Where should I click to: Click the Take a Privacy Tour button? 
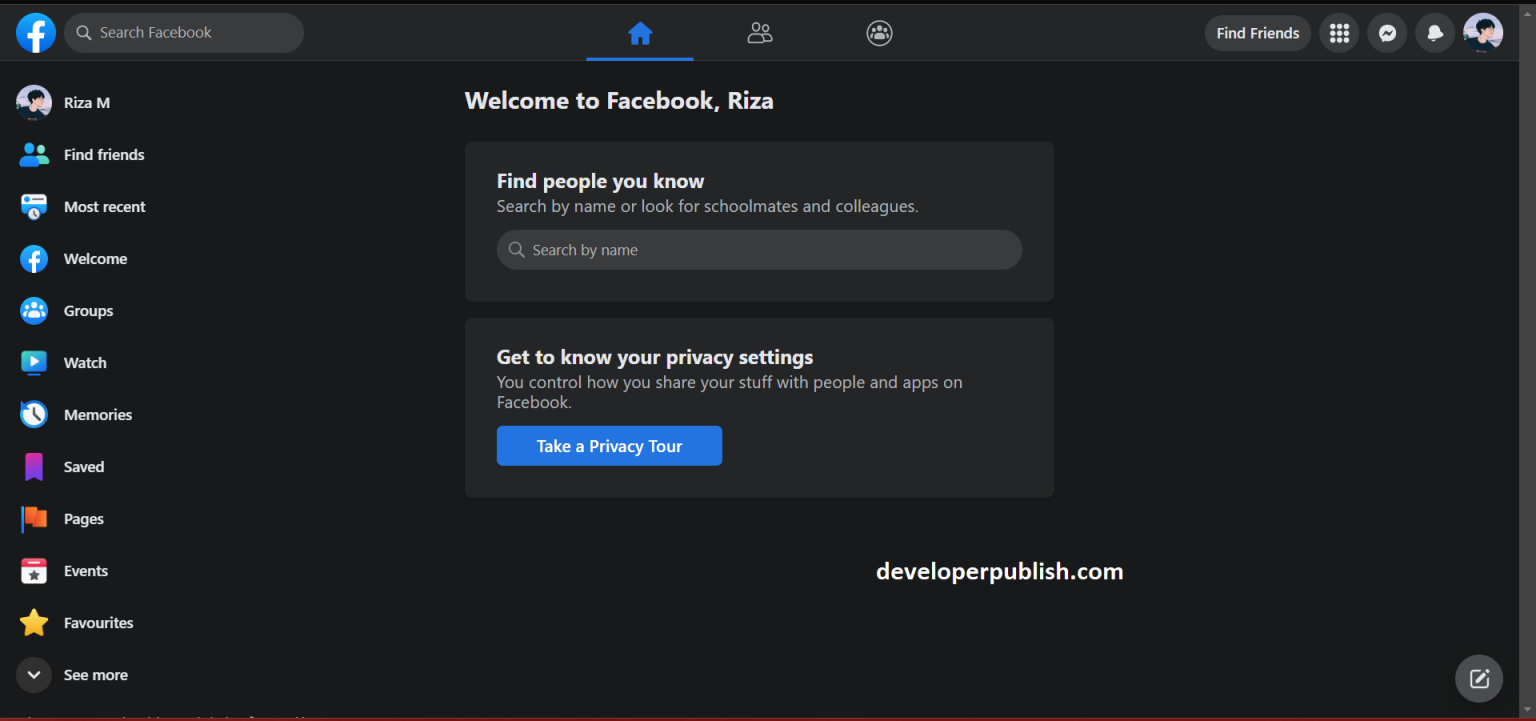point(609,445)
